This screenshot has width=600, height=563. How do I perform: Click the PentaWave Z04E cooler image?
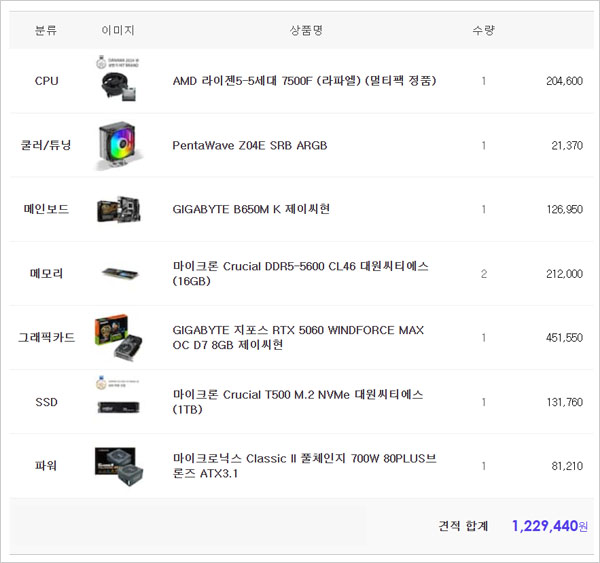point(118,145)
